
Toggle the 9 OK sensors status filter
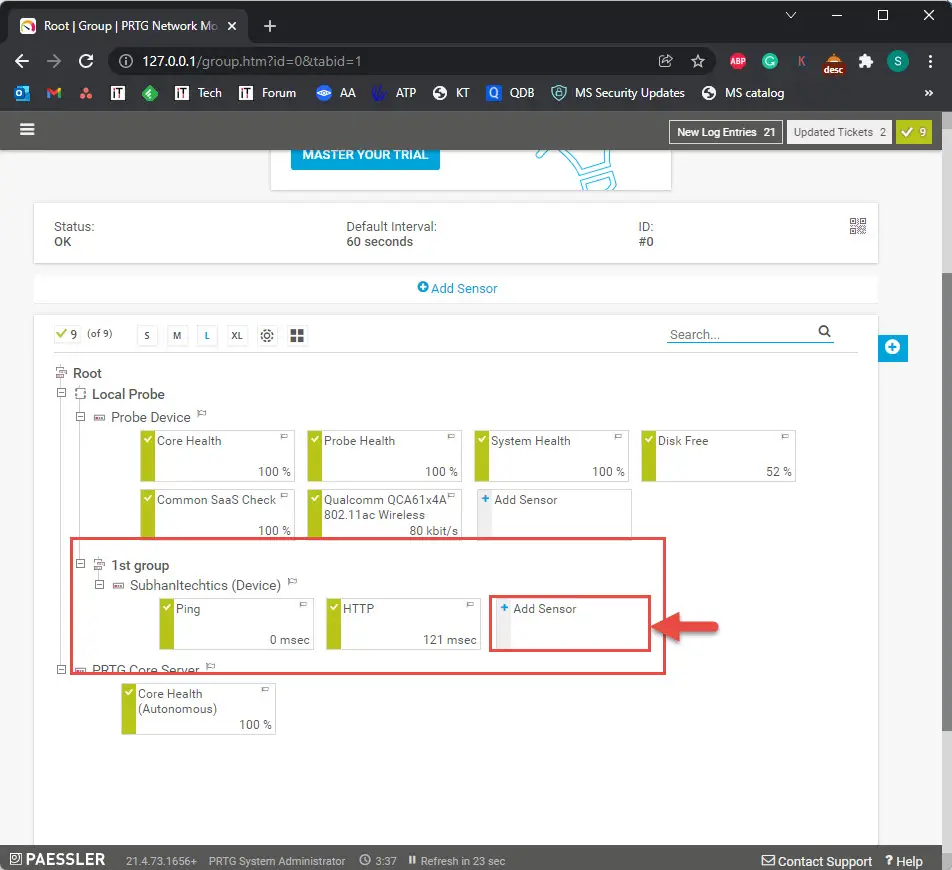[67, 334]
